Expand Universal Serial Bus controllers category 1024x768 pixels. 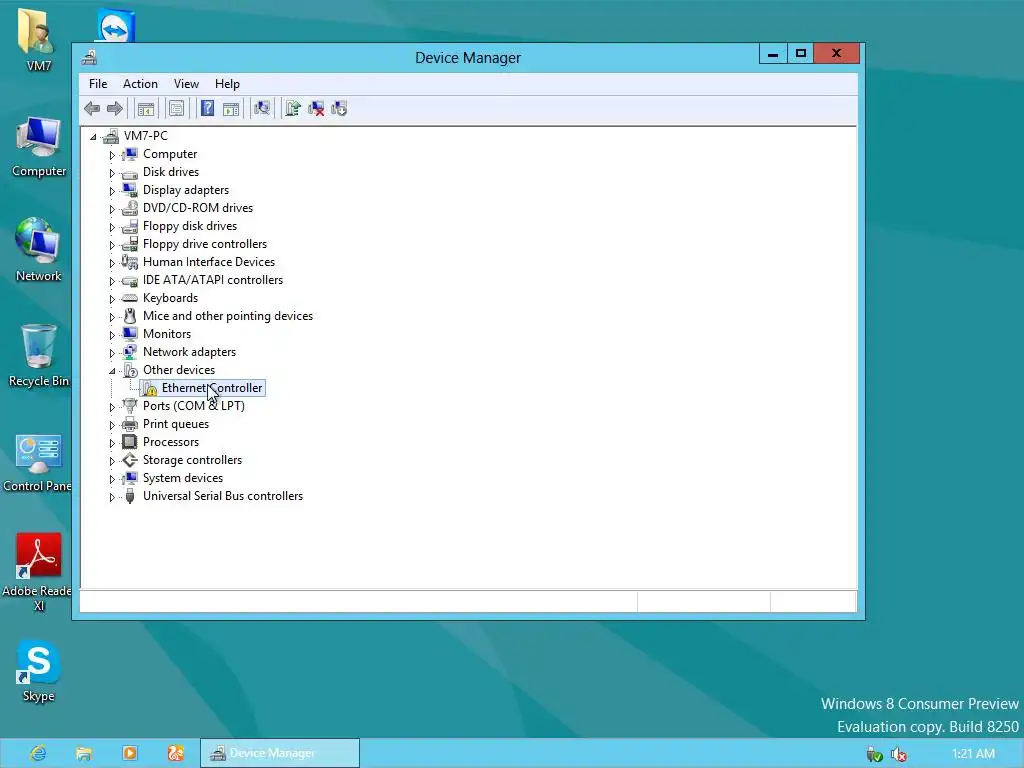[112, 497]
